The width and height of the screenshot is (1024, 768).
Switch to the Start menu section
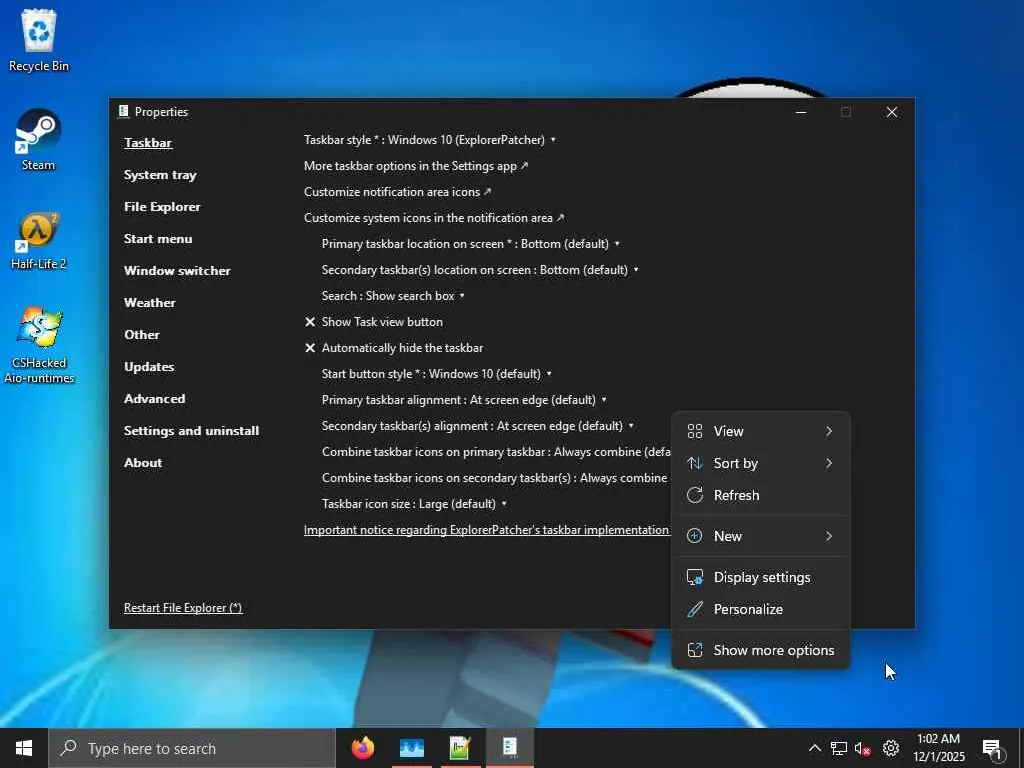pyautogui.click(x=158, y=239)
